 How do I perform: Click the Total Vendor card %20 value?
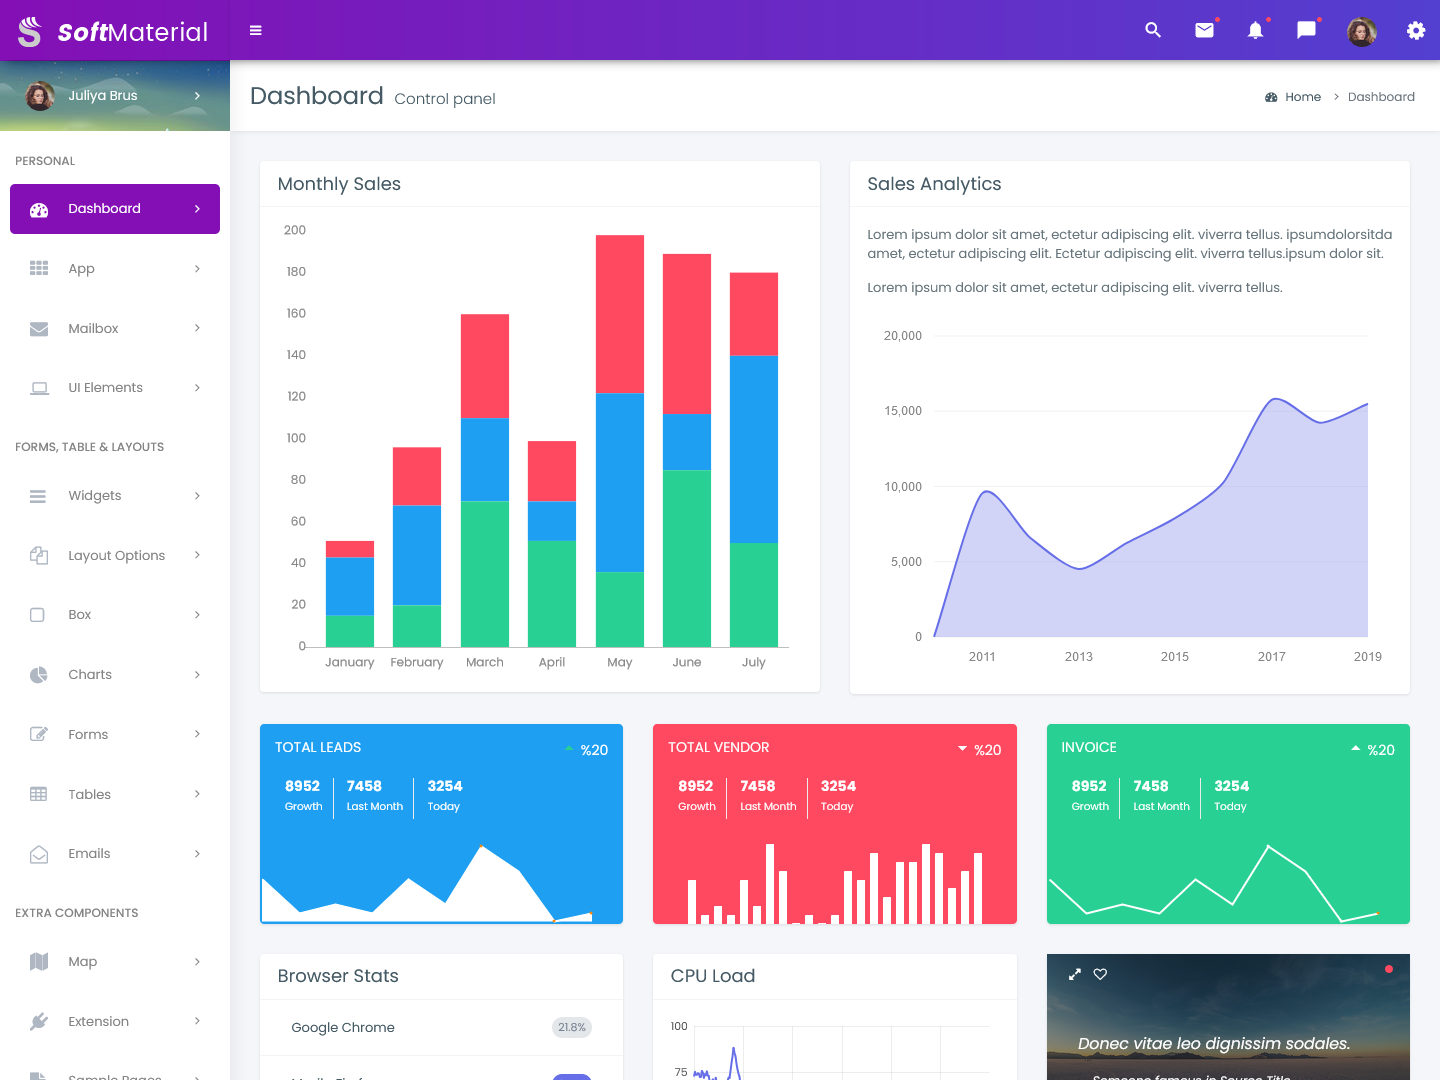987,750
